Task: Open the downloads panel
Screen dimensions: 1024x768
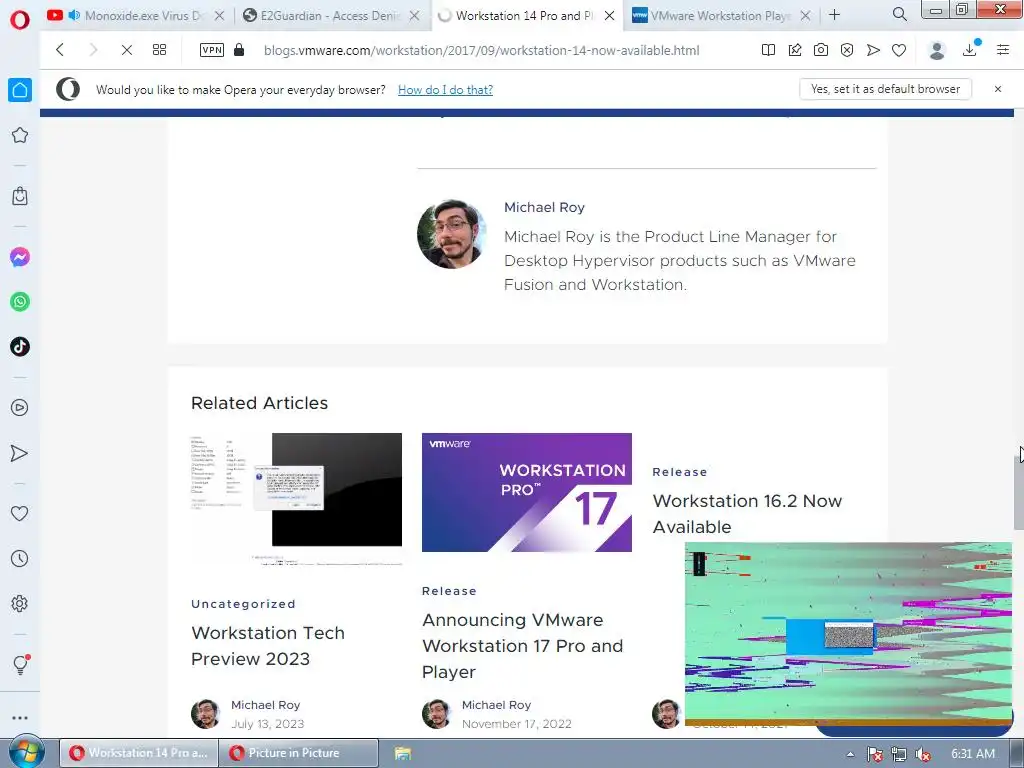Action: 970,49
